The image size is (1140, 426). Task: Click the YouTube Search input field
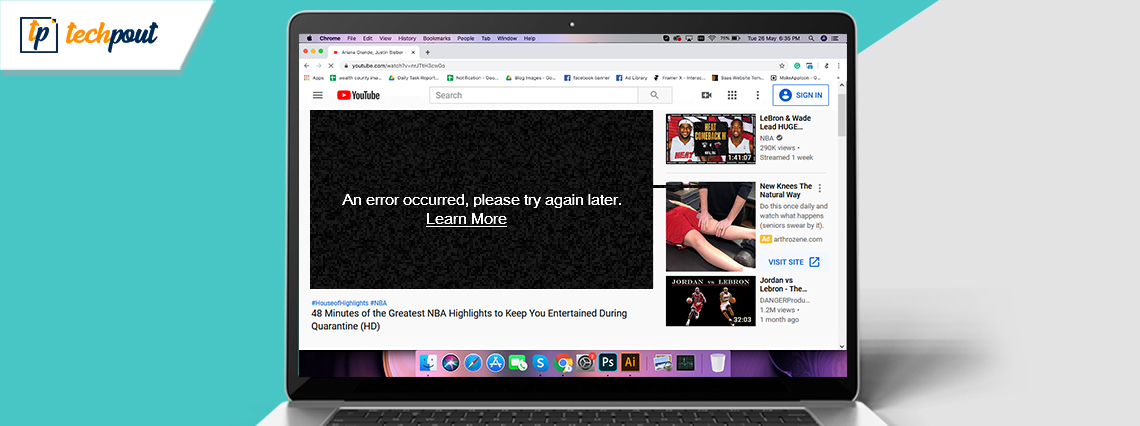point(534,95)
